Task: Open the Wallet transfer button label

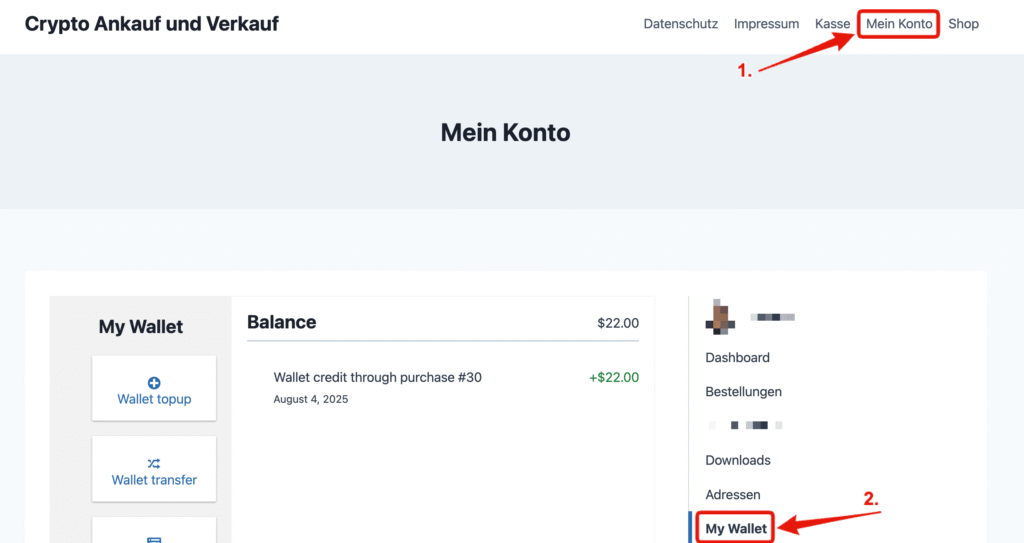Action: (154, 480)
